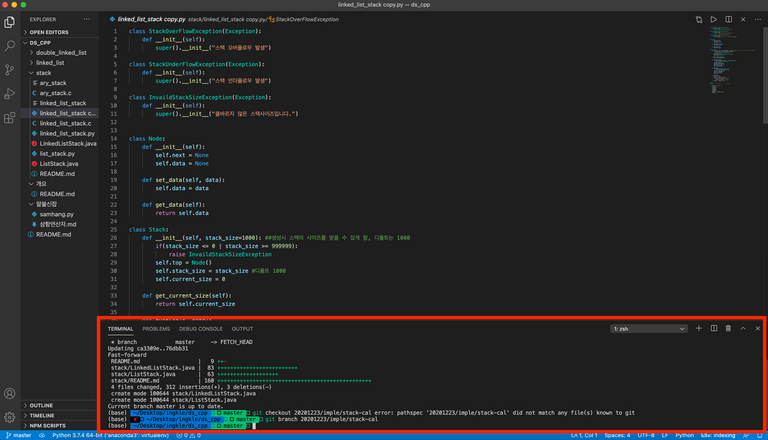Click the code minimap overview

(732, 61)
